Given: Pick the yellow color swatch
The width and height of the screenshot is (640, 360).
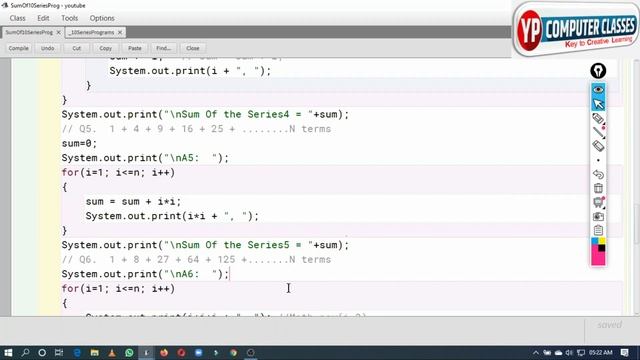Looking at the screenshot, I should tap(602, 241).
